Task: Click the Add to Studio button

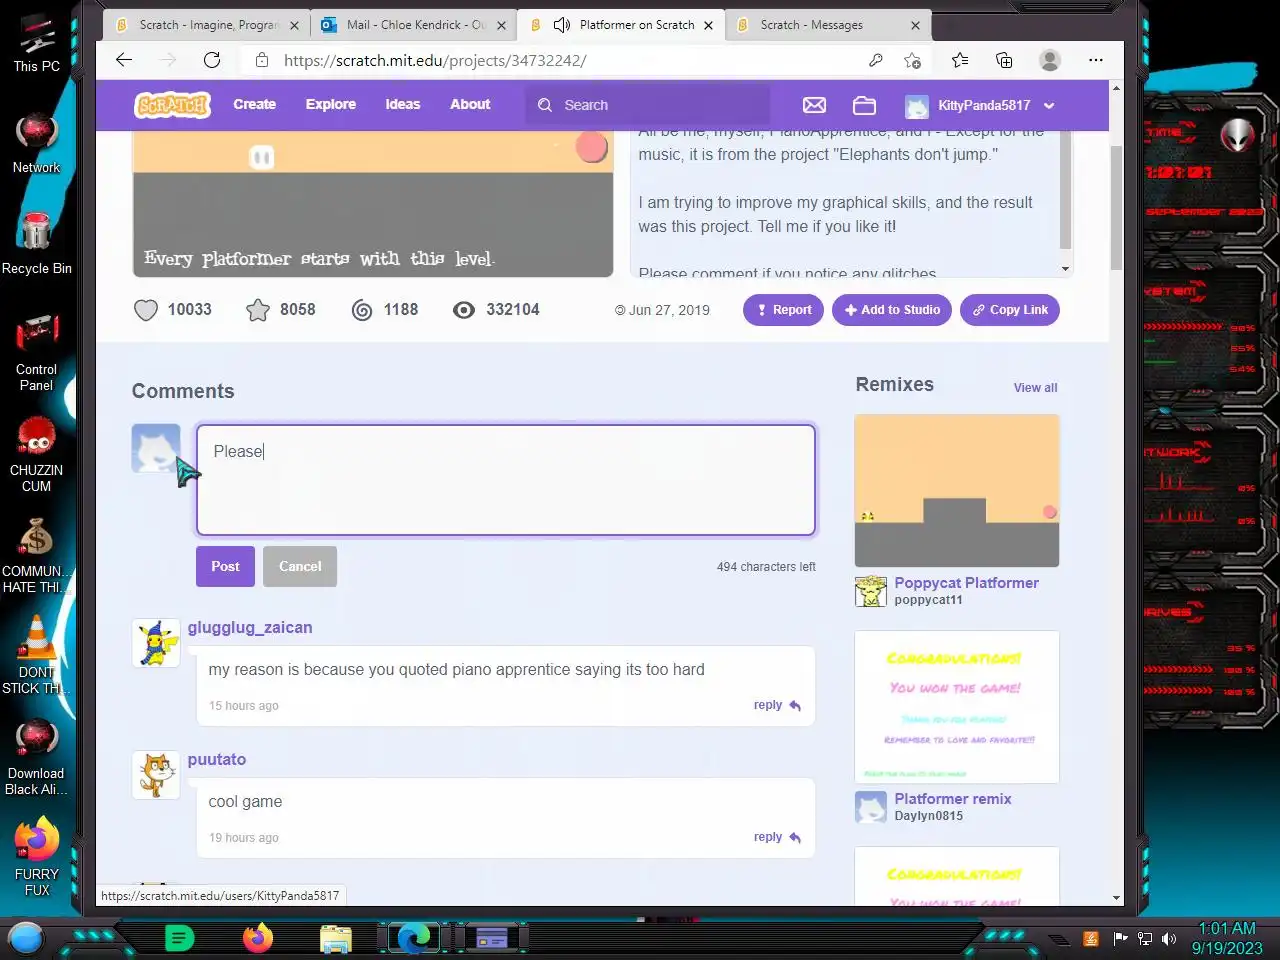Action: coord(892,310)
